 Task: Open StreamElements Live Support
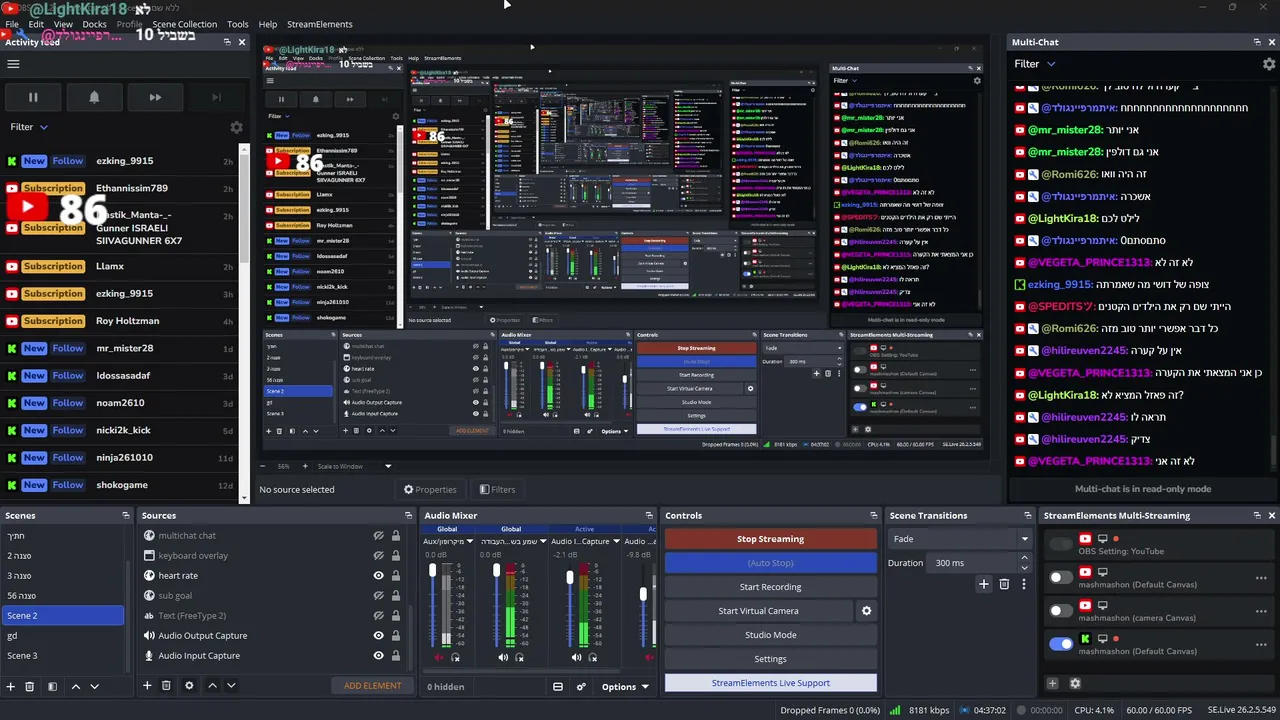click(x=771, y=683)
